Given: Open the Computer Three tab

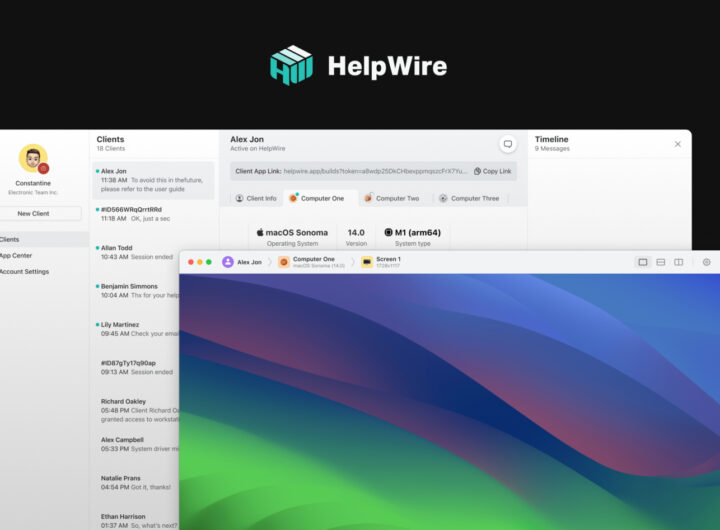Looking at the screenshot, I should (x=468, y=198).
